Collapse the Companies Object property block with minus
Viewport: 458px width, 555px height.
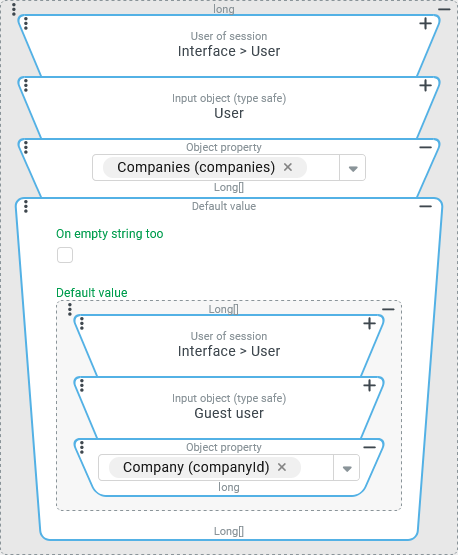click(425, 147)
